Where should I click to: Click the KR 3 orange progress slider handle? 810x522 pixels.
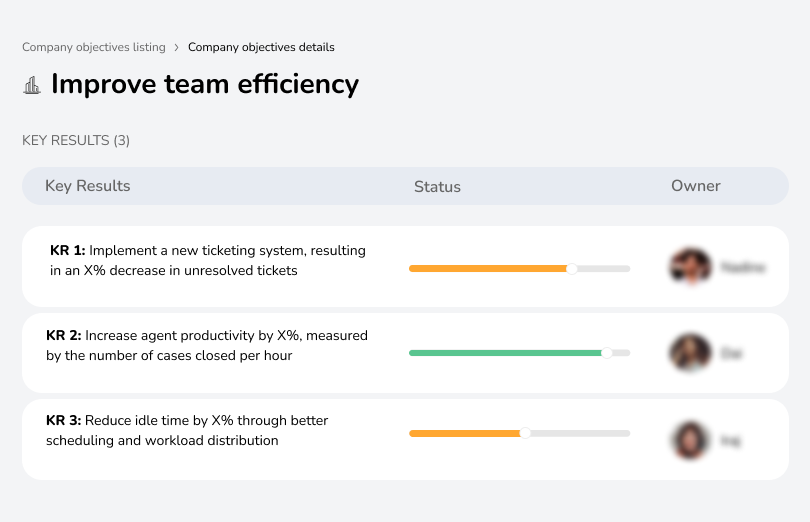tap(525, 433)
